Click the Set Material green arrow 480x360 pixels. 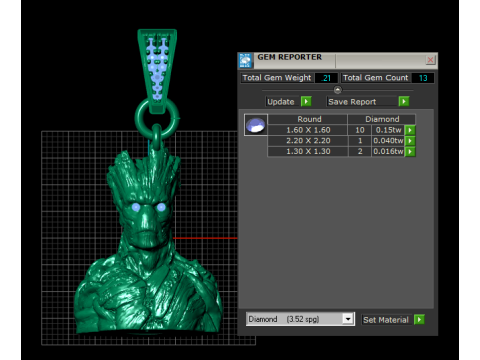pyautogui.click(x=419, y=319)
